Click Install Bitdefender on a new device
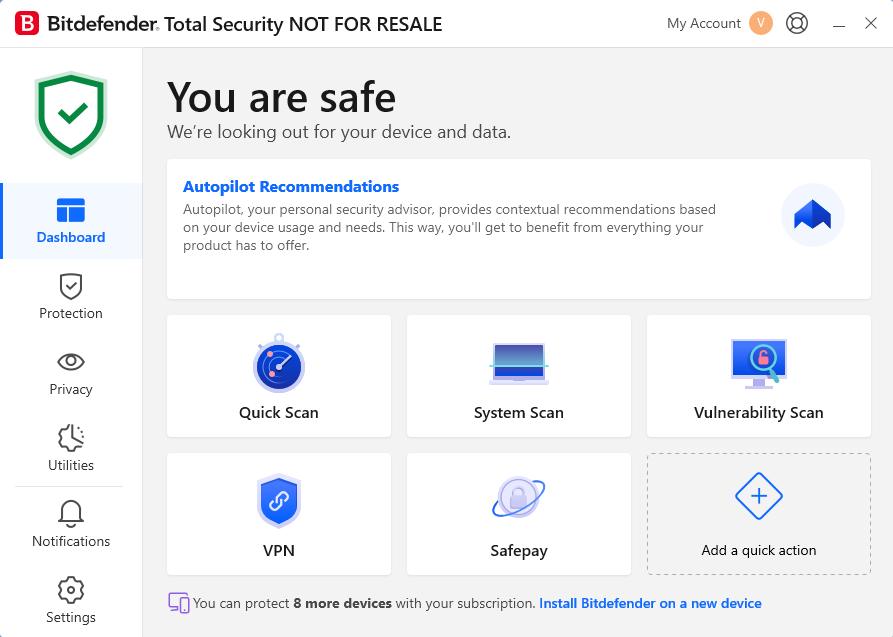 point(650,604)
